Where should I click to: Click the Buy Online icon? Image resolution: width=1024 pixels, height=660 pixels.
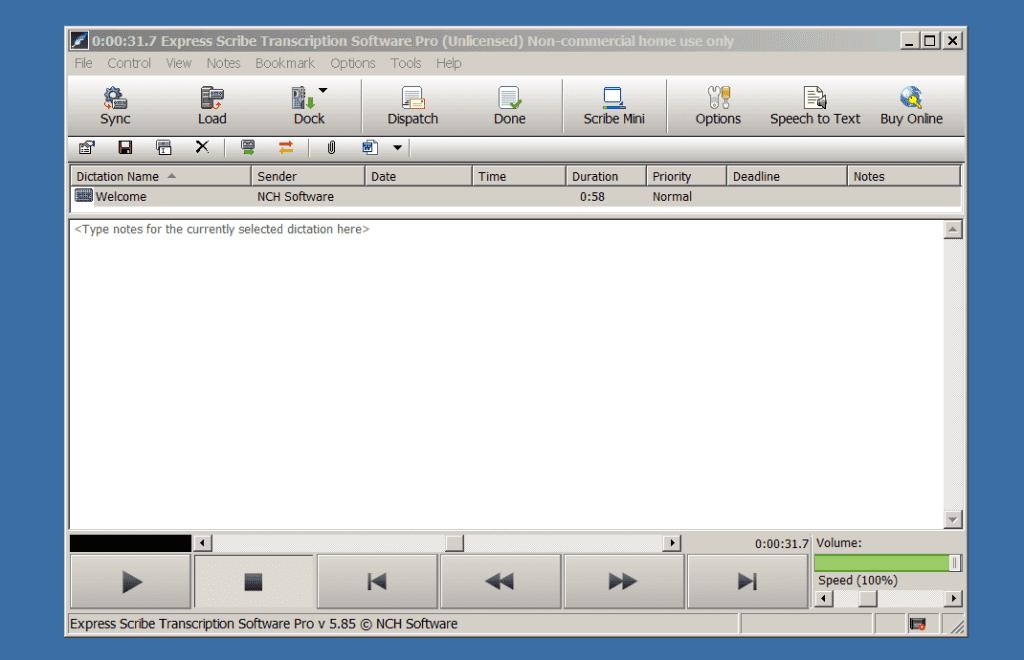[x=911, y=105]
